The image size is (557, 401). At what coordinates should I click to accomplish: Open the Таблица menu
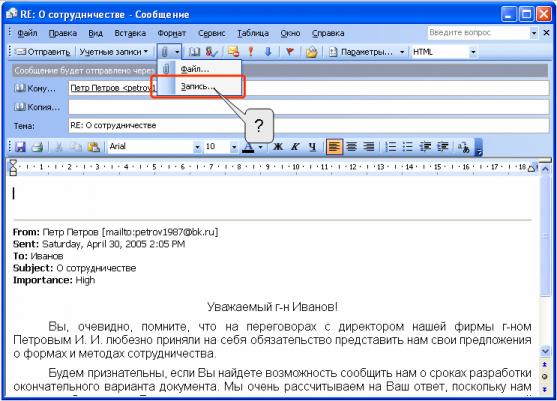point(253,33)
